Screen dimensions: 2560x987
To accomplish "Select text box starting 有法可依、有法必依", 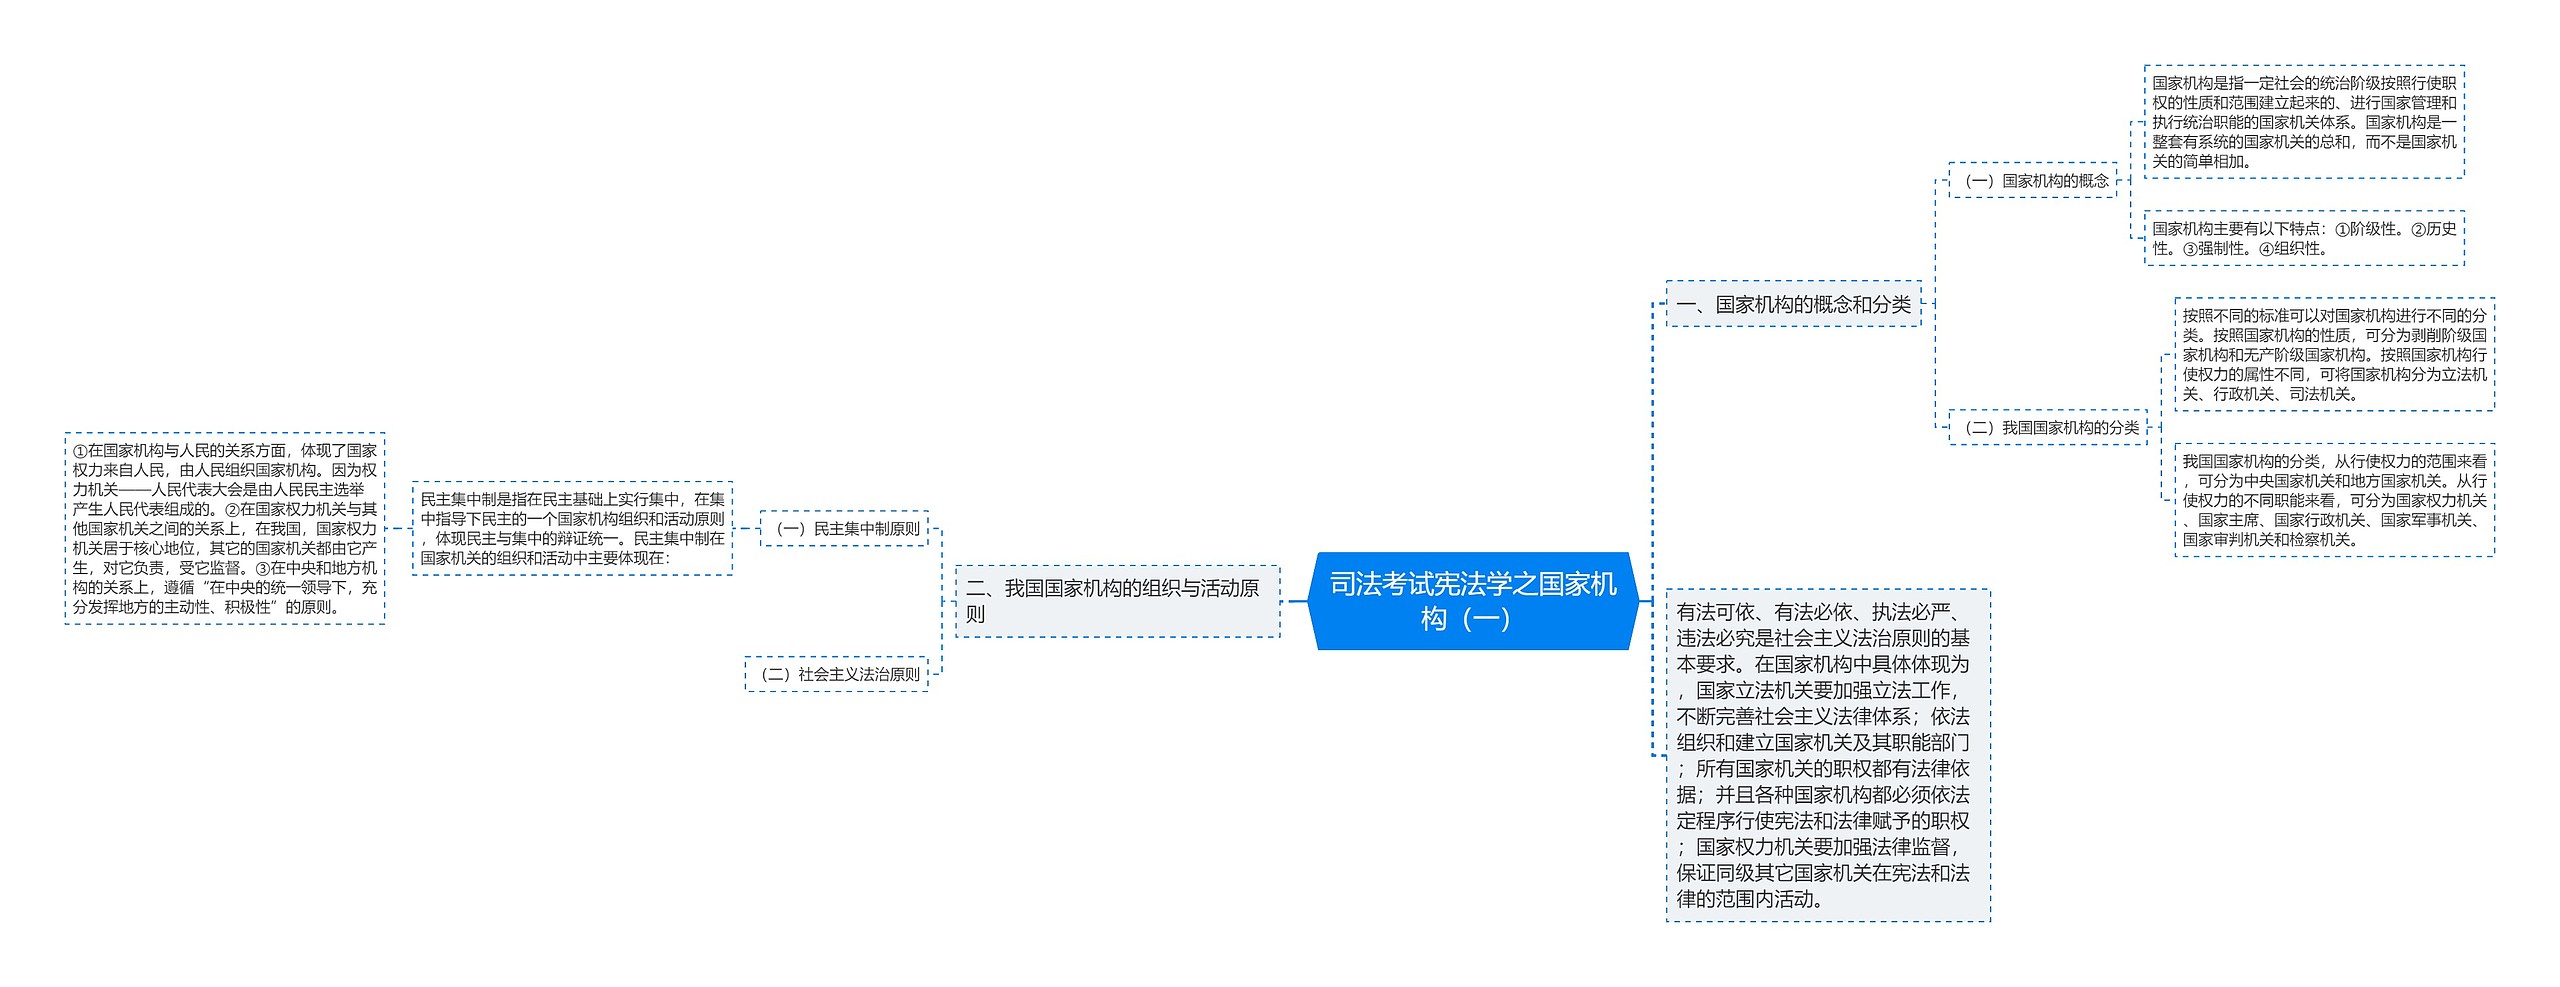I will click(1828, 755).
